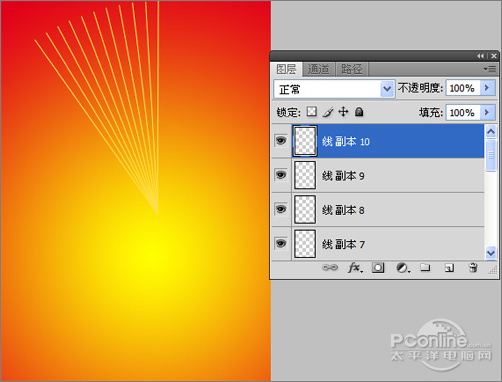
Task: Create a new layer group
Action: click(425, 267)
